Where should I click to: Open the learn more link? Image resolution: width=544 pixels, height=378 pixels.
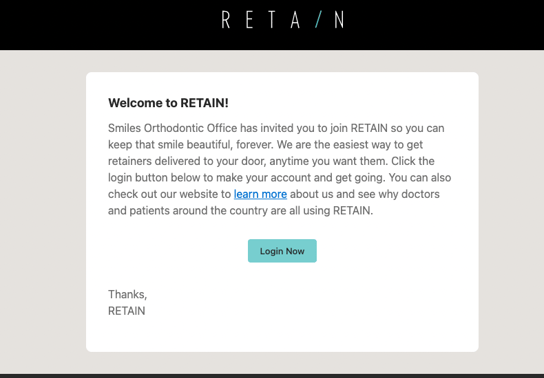(x=260, y=194)
